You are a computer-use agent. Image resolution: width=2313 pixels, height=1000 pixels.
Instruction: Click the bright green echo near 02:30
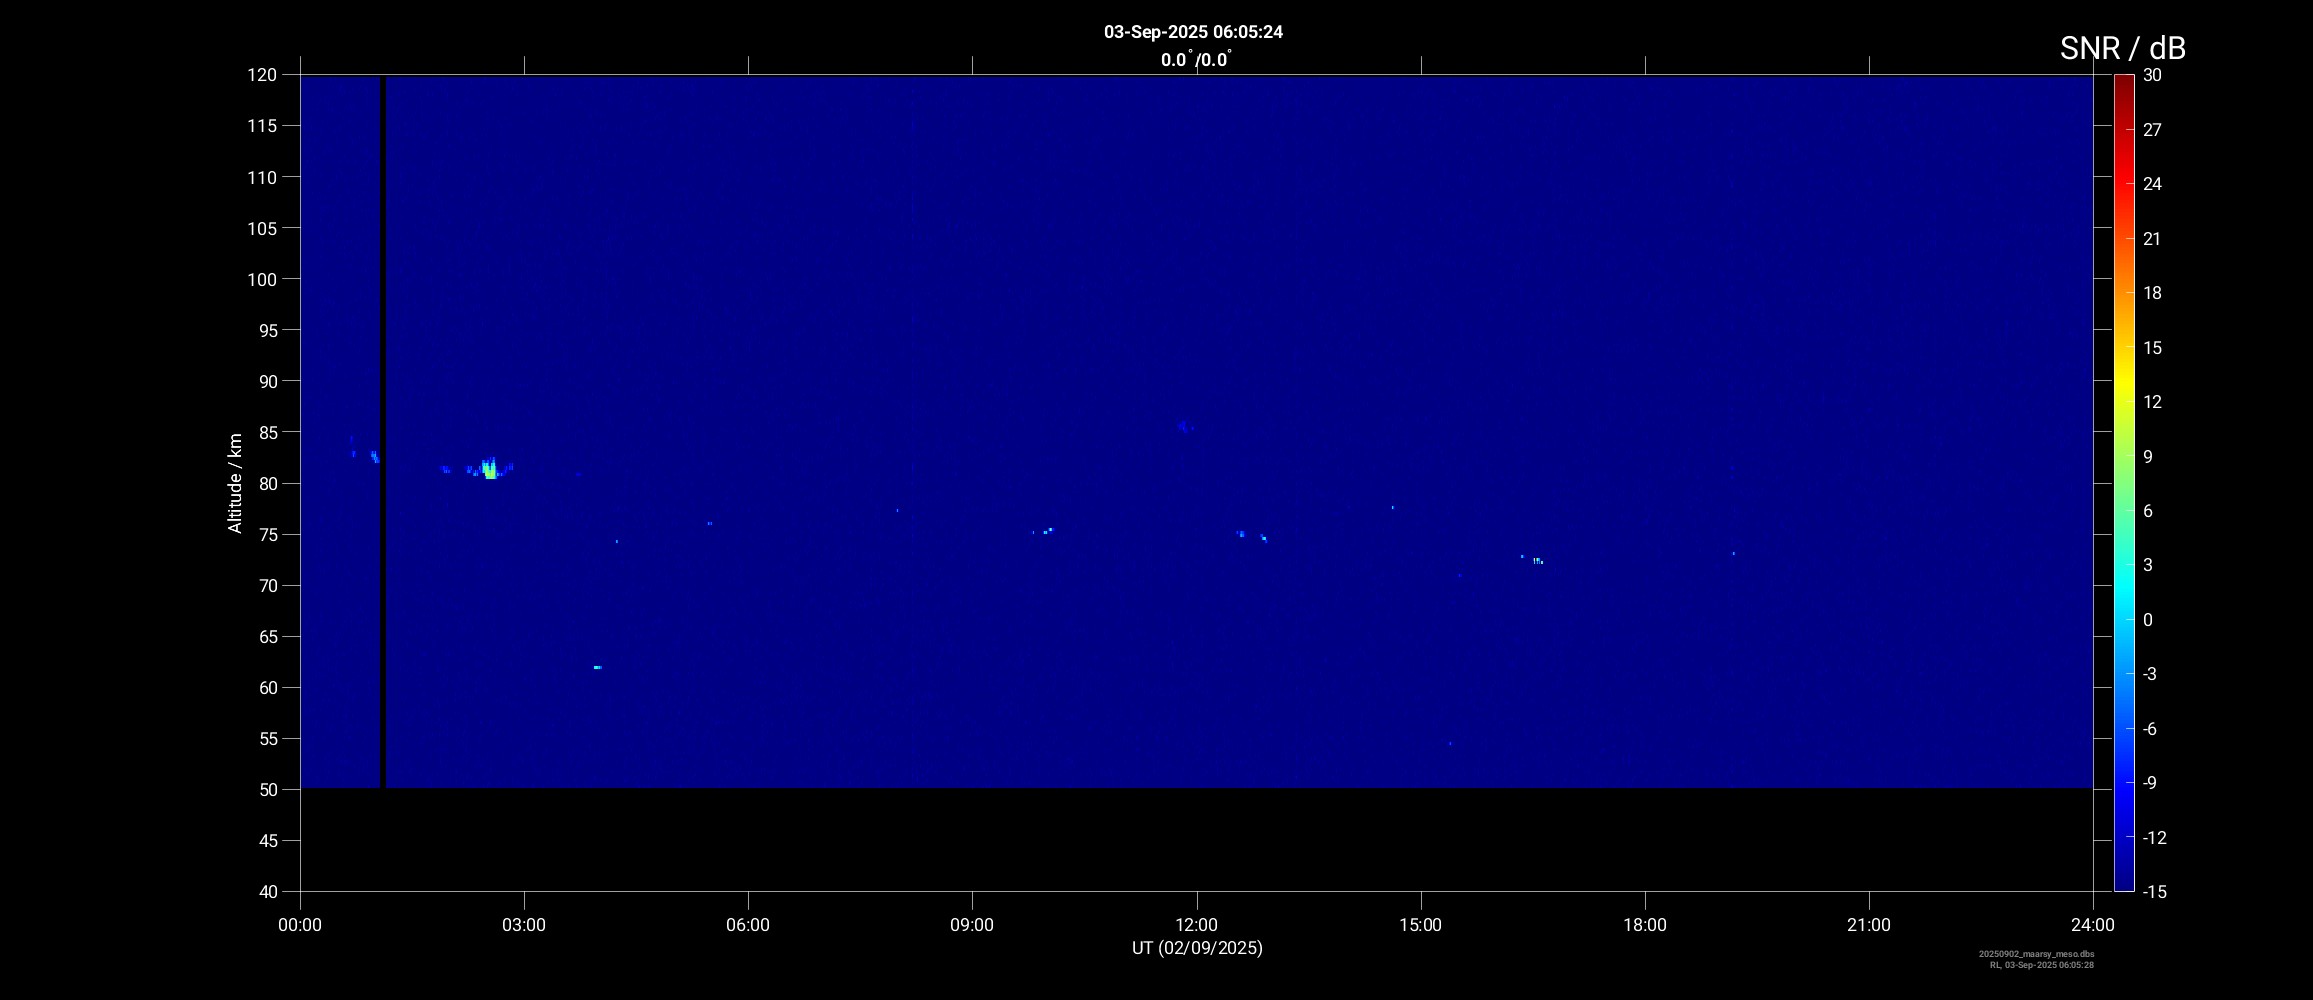489,469
